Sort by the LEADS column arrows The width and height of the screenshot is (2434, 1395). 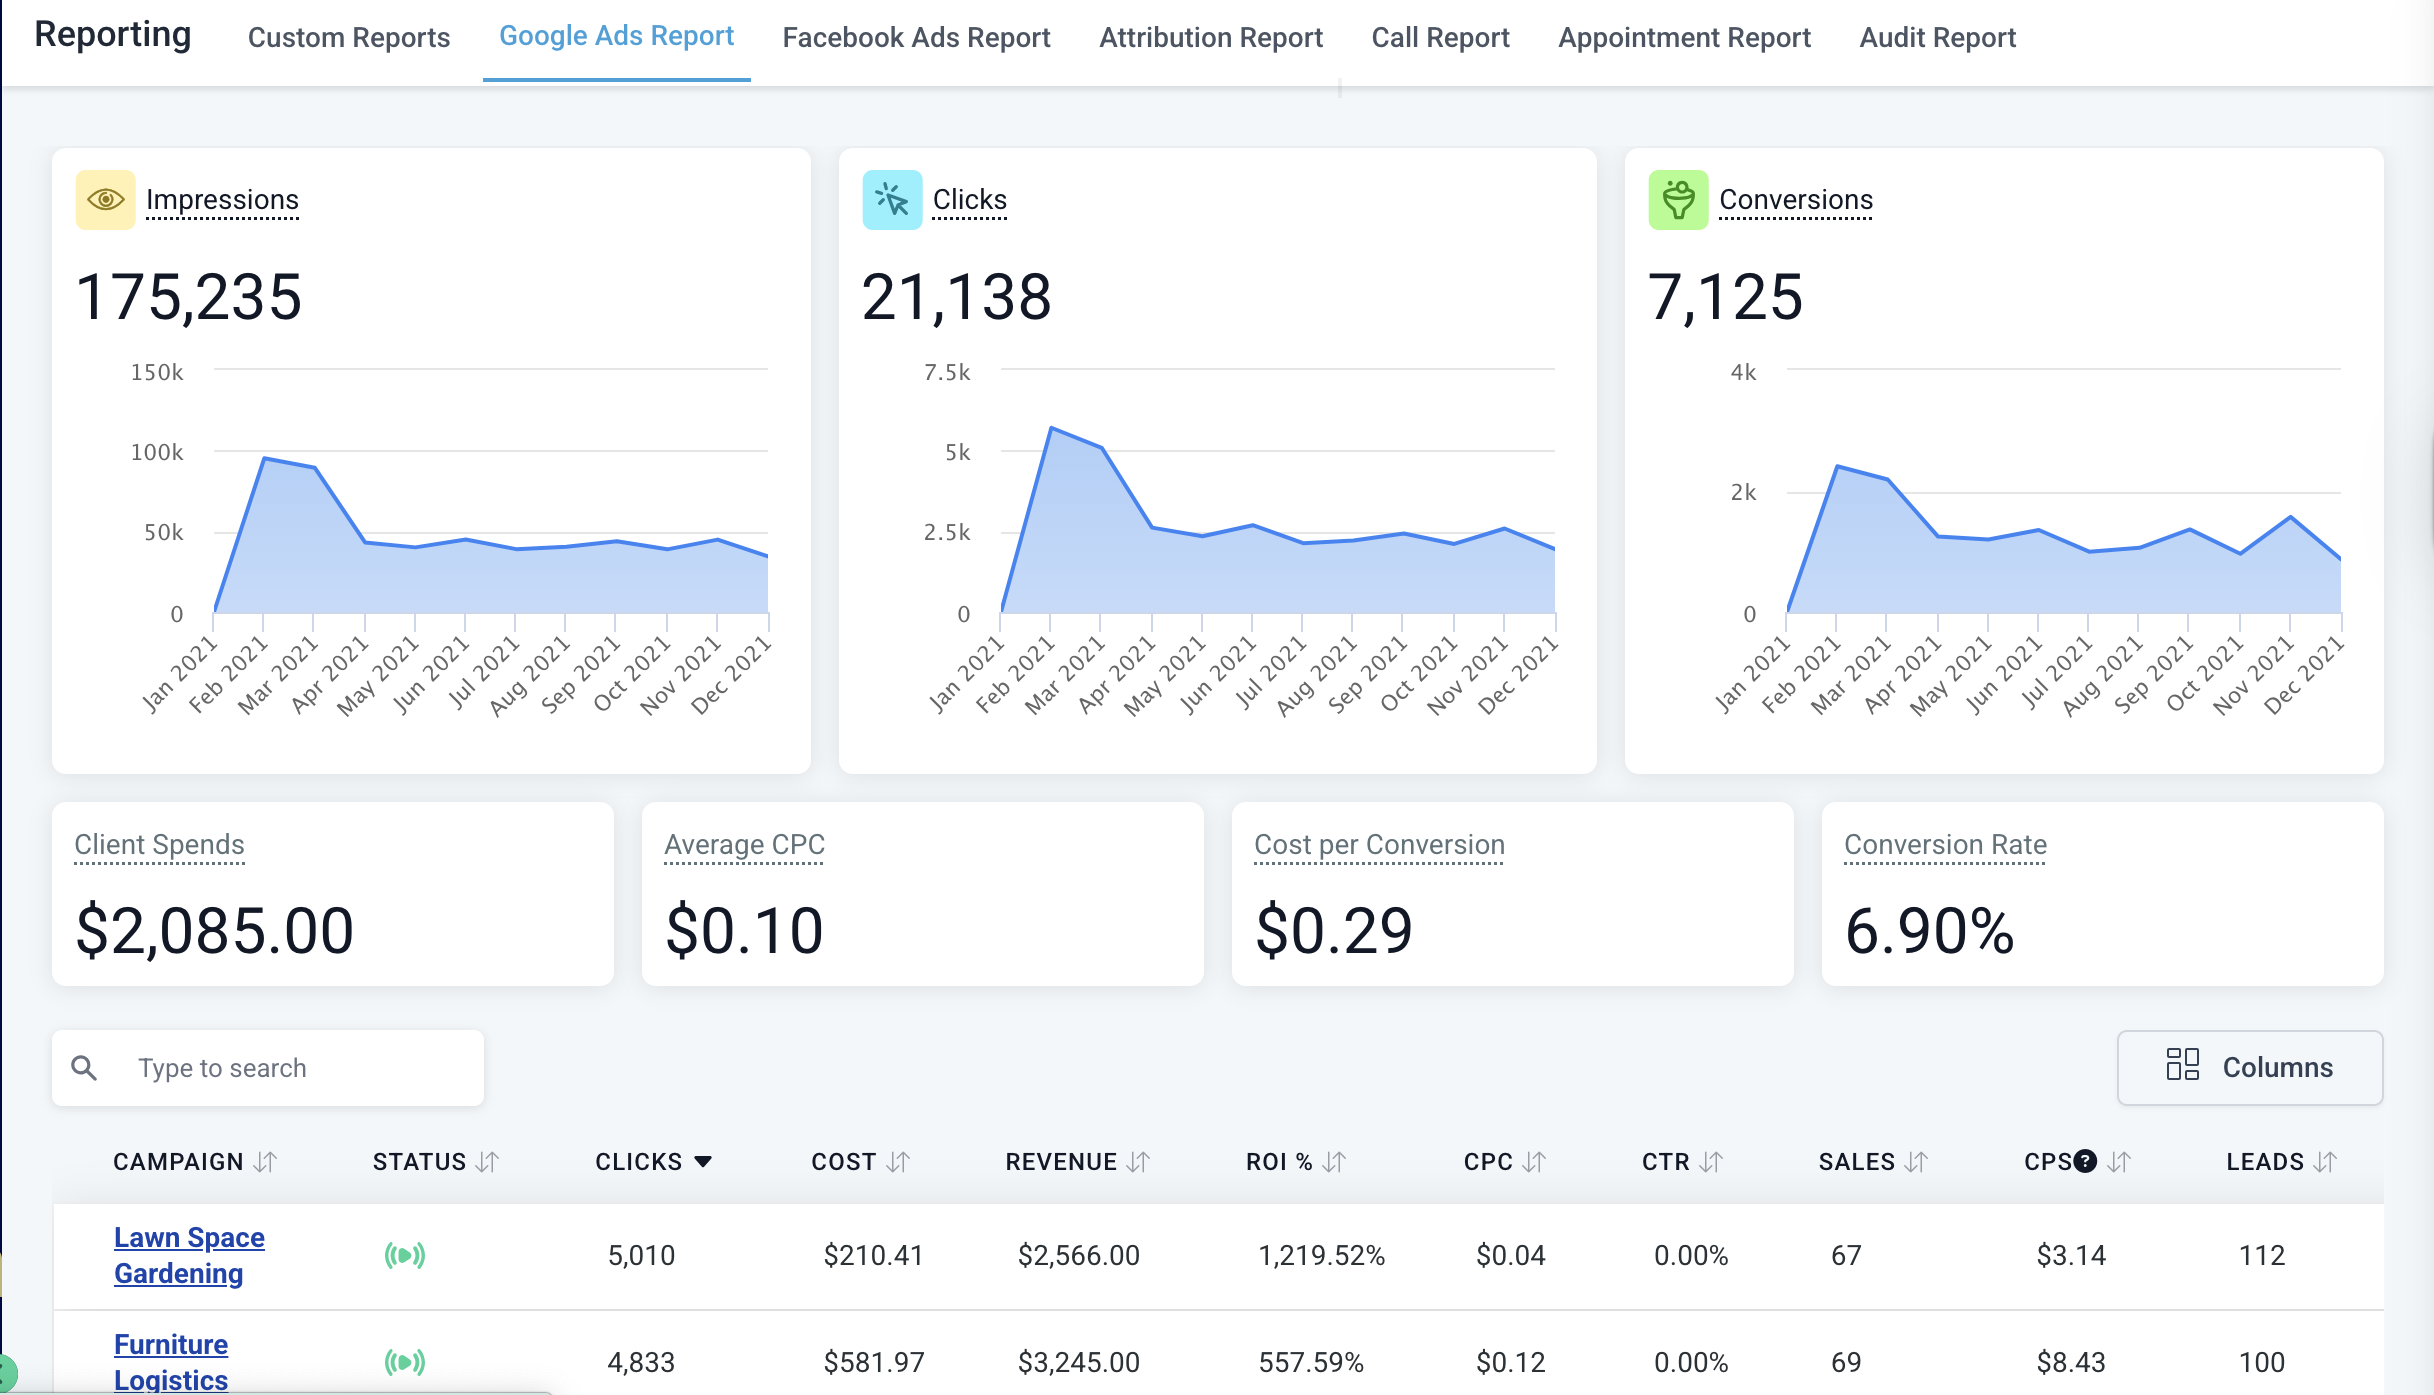click(x=2326, y=1162)
